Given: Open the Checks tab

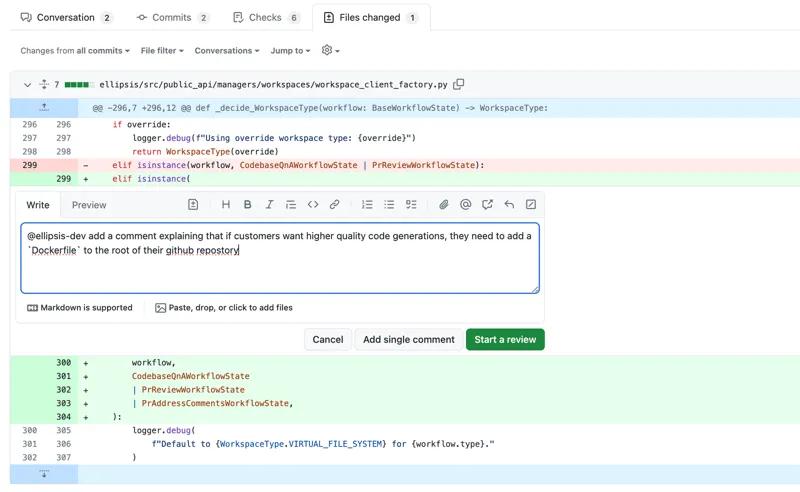Looking at the screenshot, I should (x=266, y=17).
